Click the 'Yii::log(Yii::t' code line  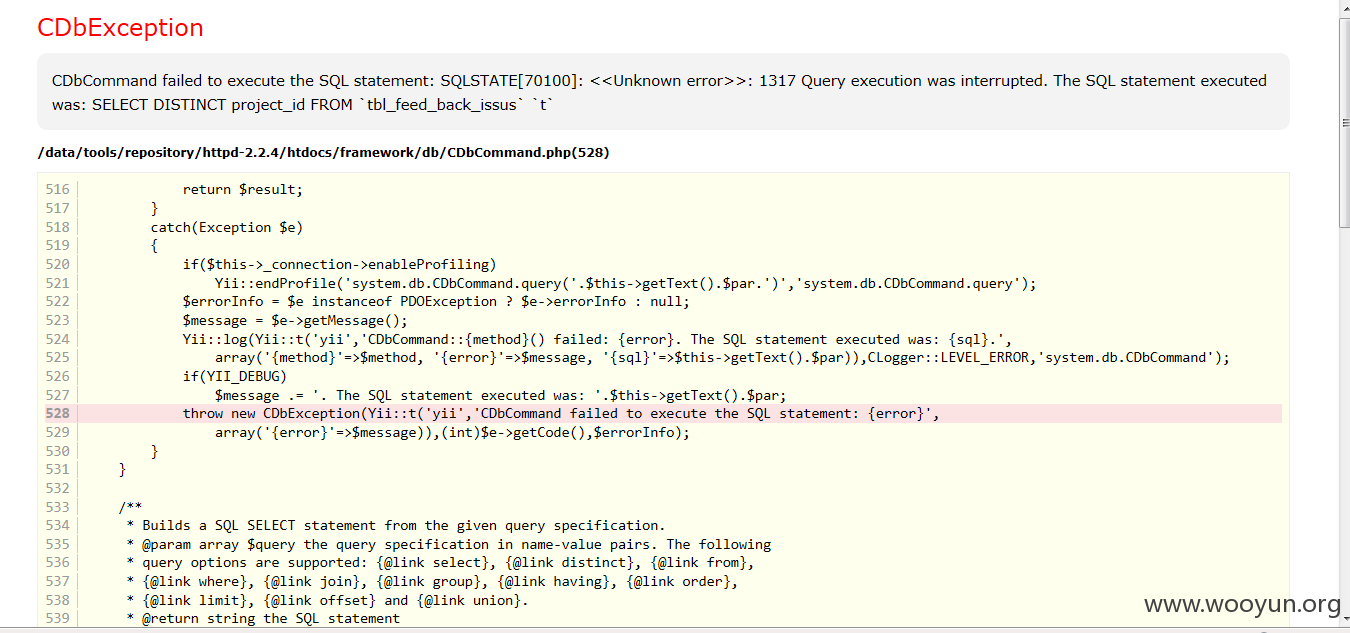597,339
